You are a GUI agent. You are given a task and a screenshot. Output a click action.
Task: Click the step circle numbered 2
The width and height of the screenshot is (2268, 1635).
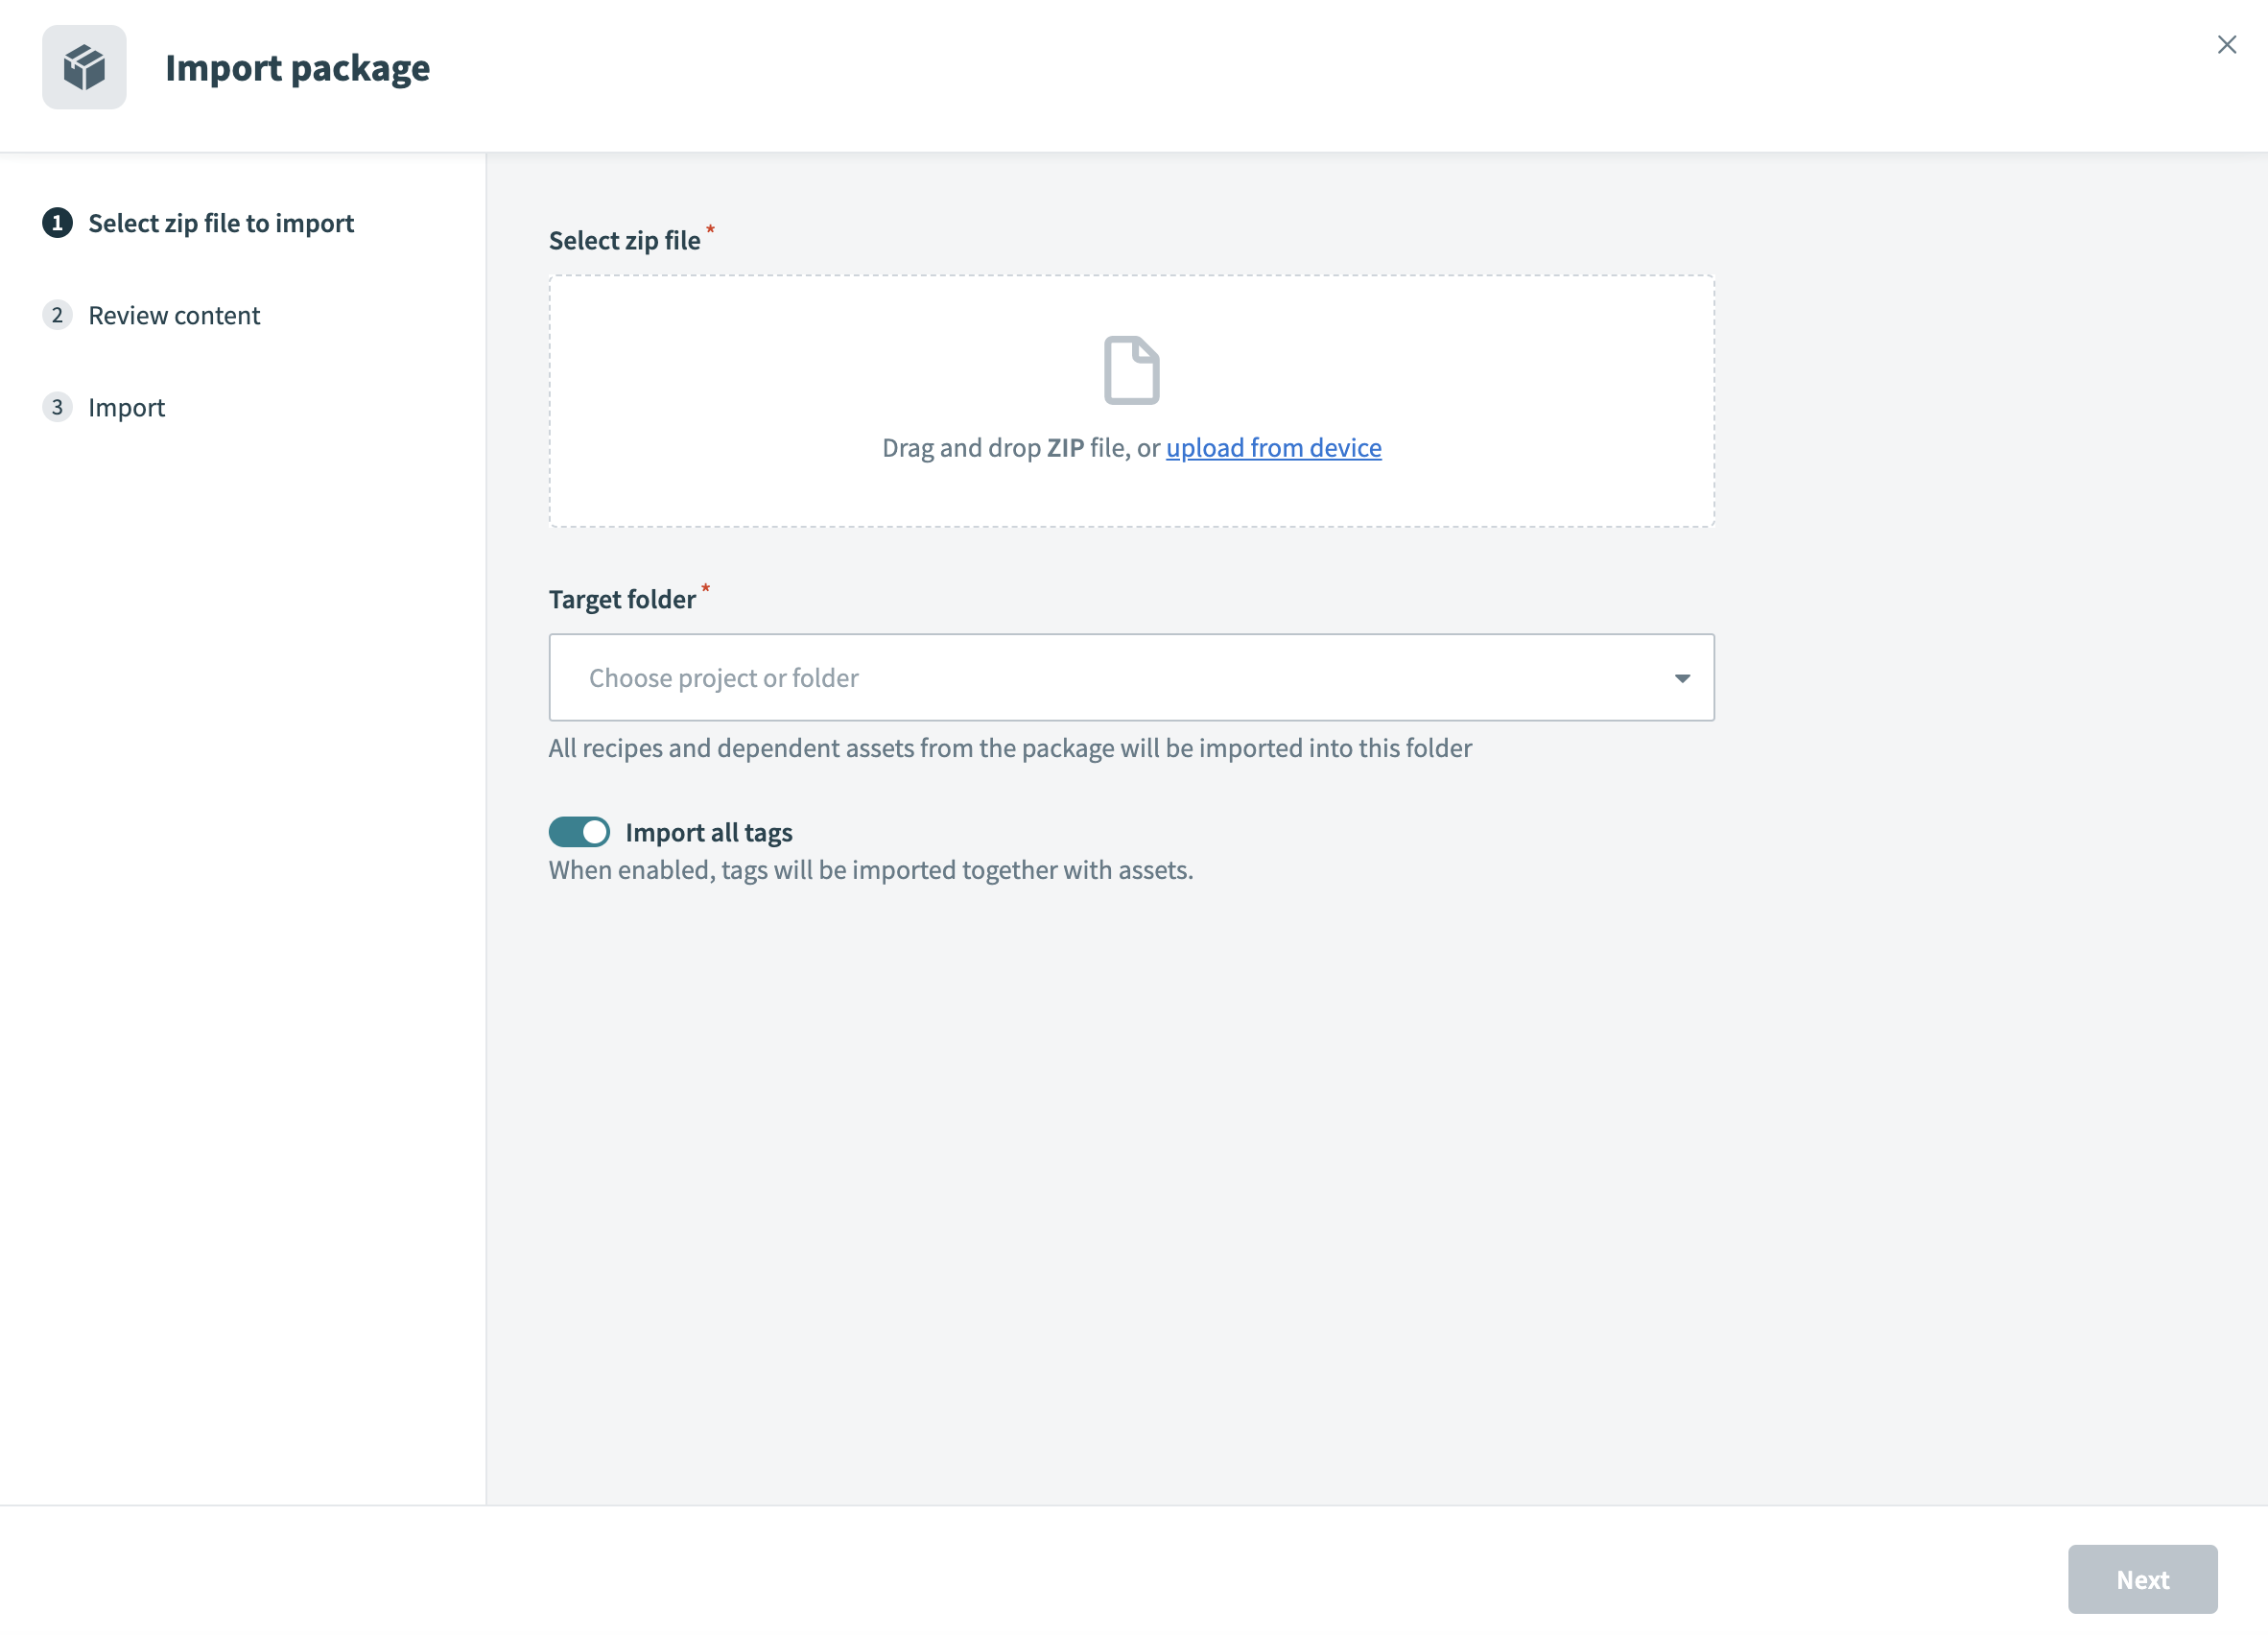57,314
